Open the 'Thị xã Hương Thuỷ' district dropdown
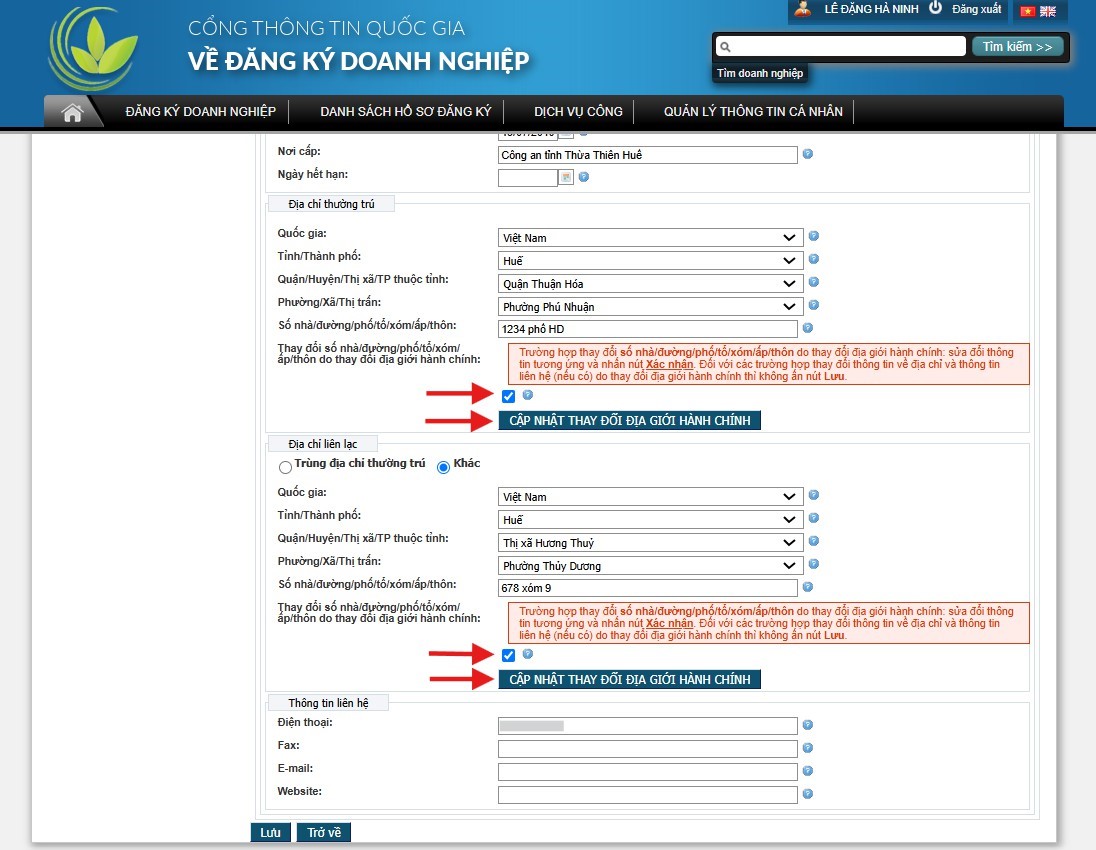 pyautogui.click(x=650, y=543)
